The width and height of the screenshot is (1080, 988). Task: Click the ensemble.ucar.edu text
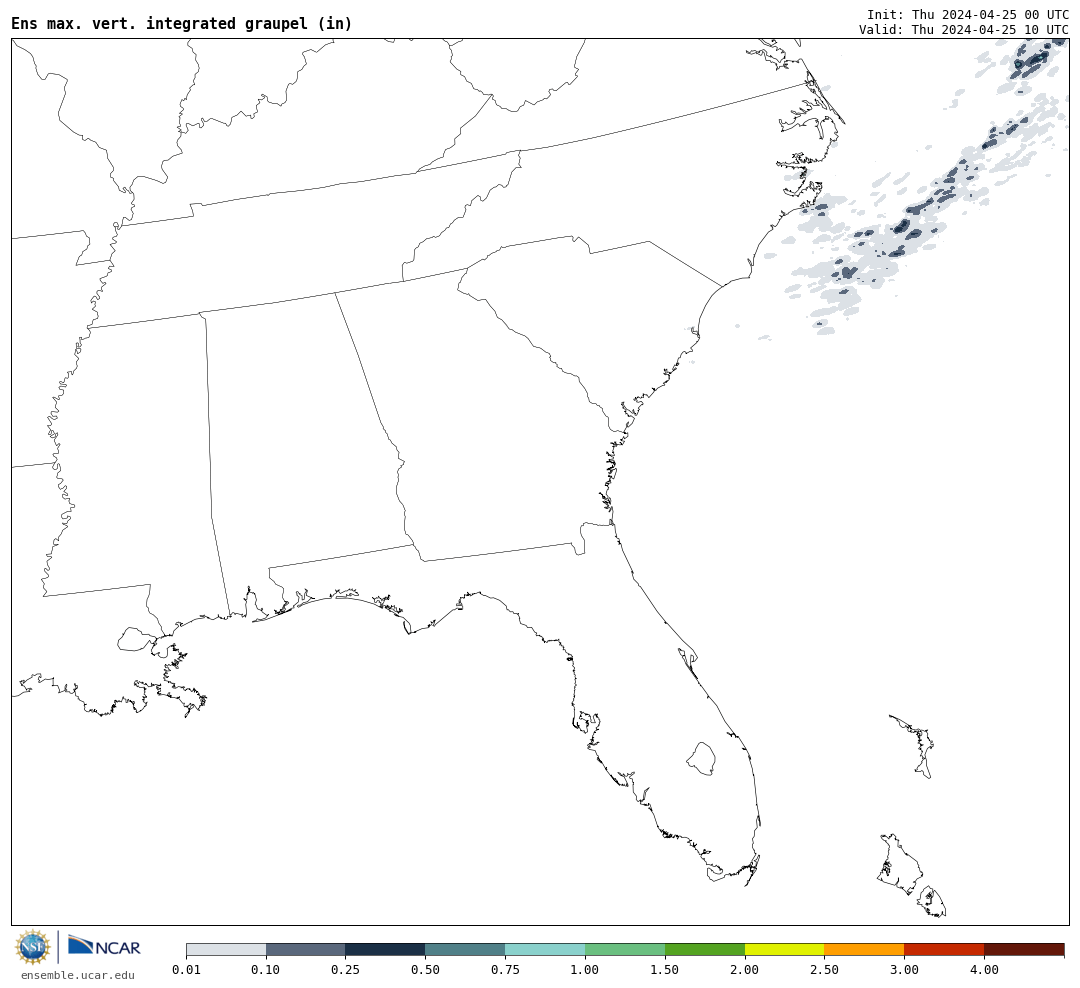tap(78, 975)
